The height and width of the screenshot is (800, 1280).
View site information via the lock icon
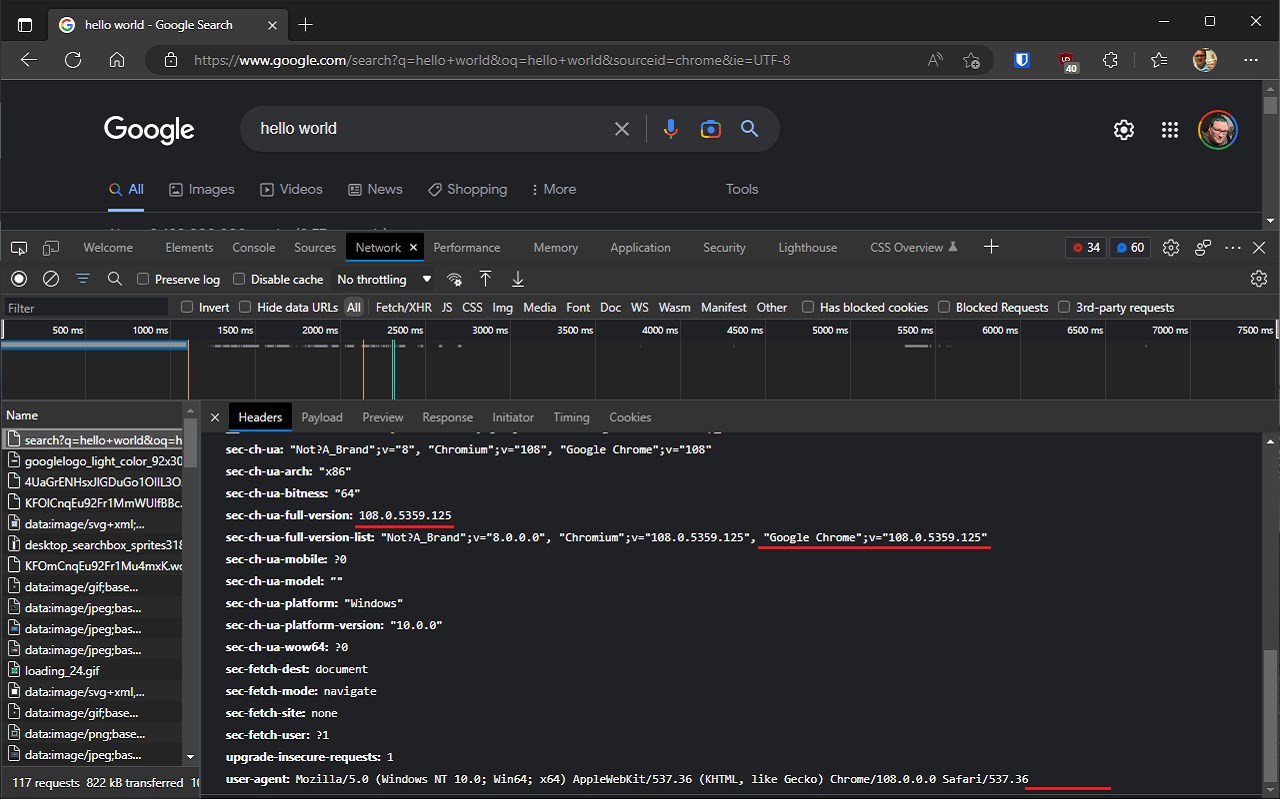[171, 60]
